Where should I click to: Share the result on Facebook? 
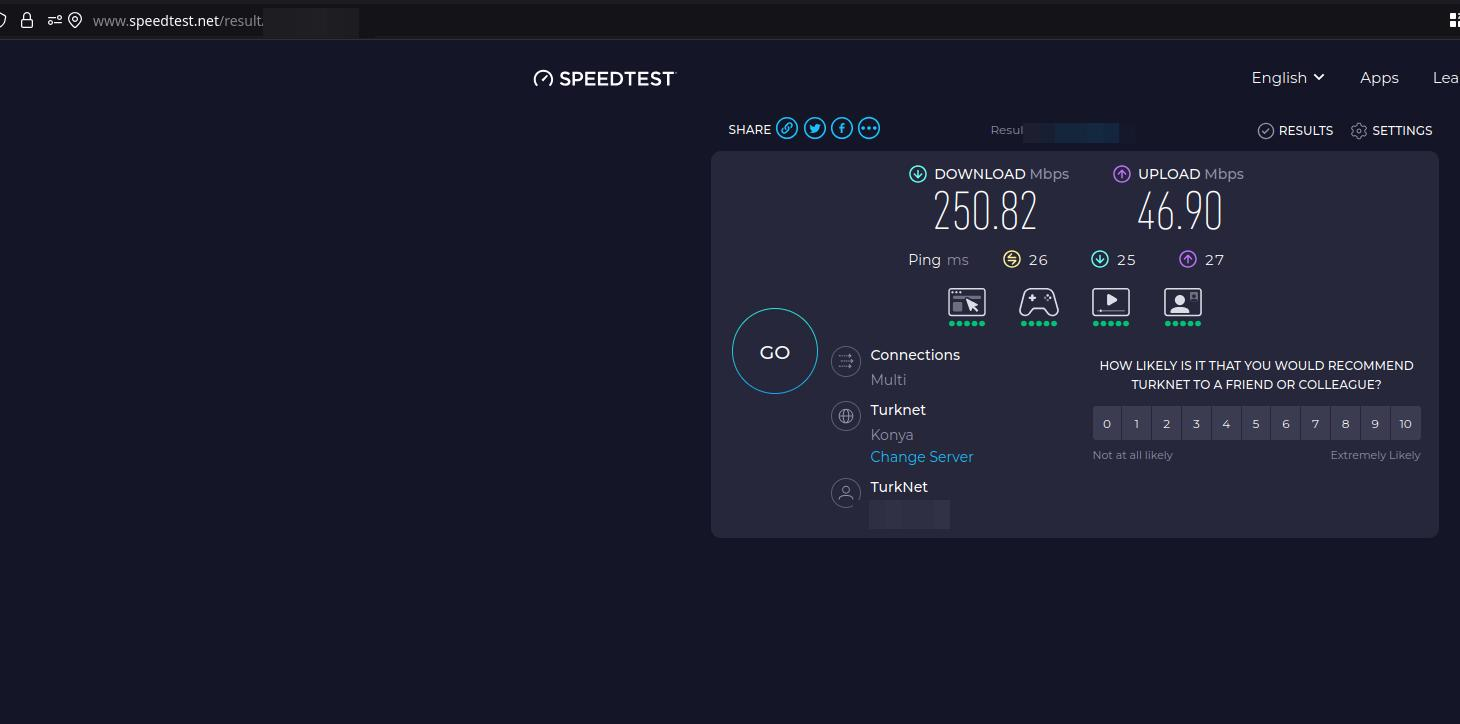(x=842, y=128)
